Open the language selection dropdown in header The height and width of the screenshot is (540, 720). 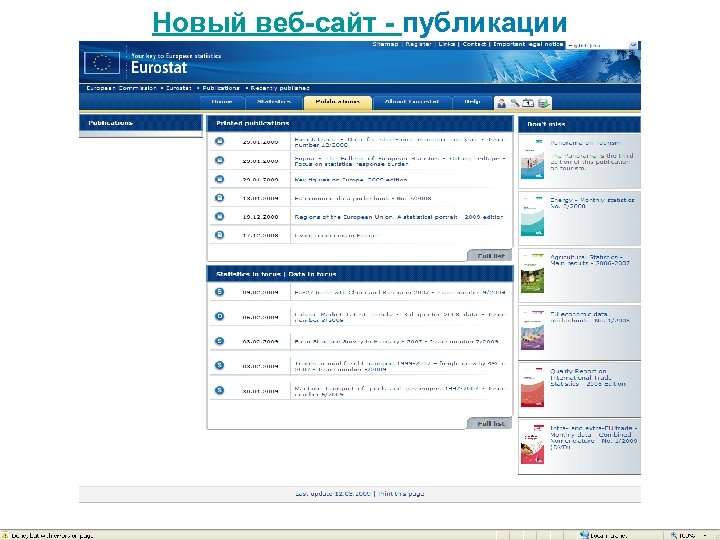[602, 45]
